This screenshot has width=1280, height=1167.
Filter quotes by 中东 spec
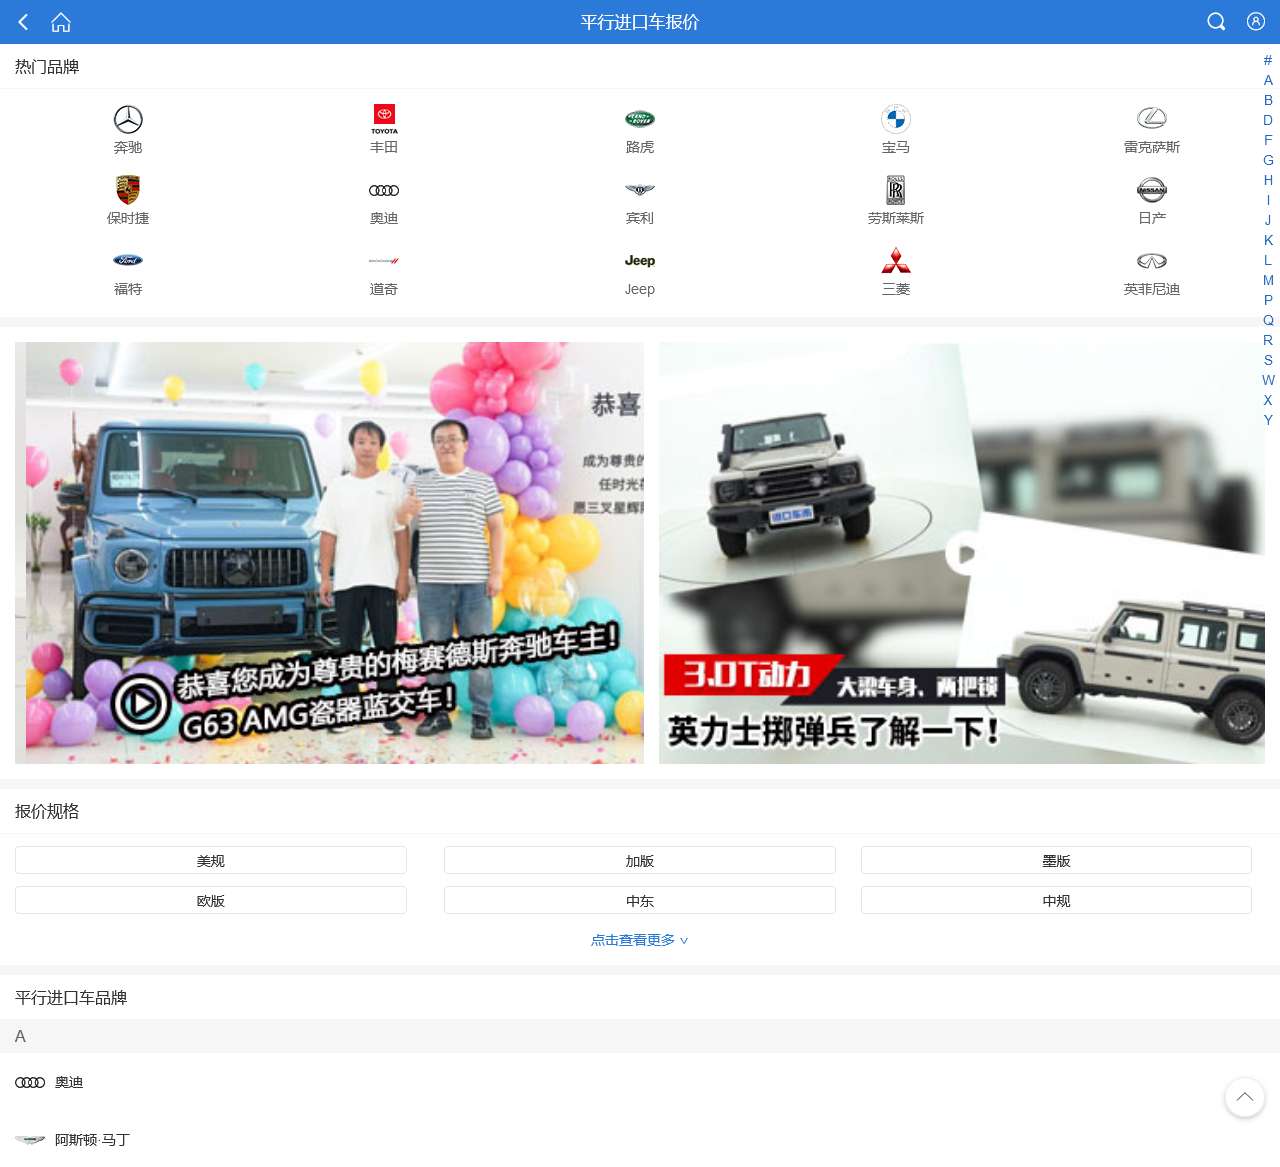[640, 900]
